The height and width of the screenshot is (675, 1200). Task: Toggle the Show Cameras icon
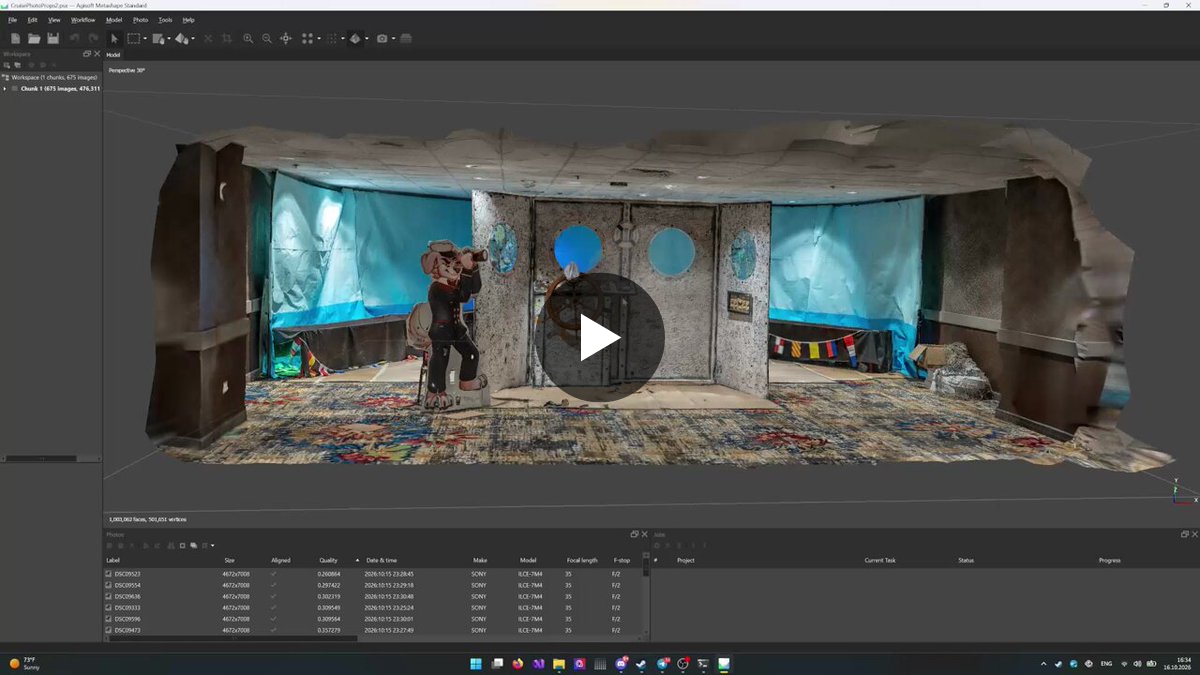[x=382, y=38]
